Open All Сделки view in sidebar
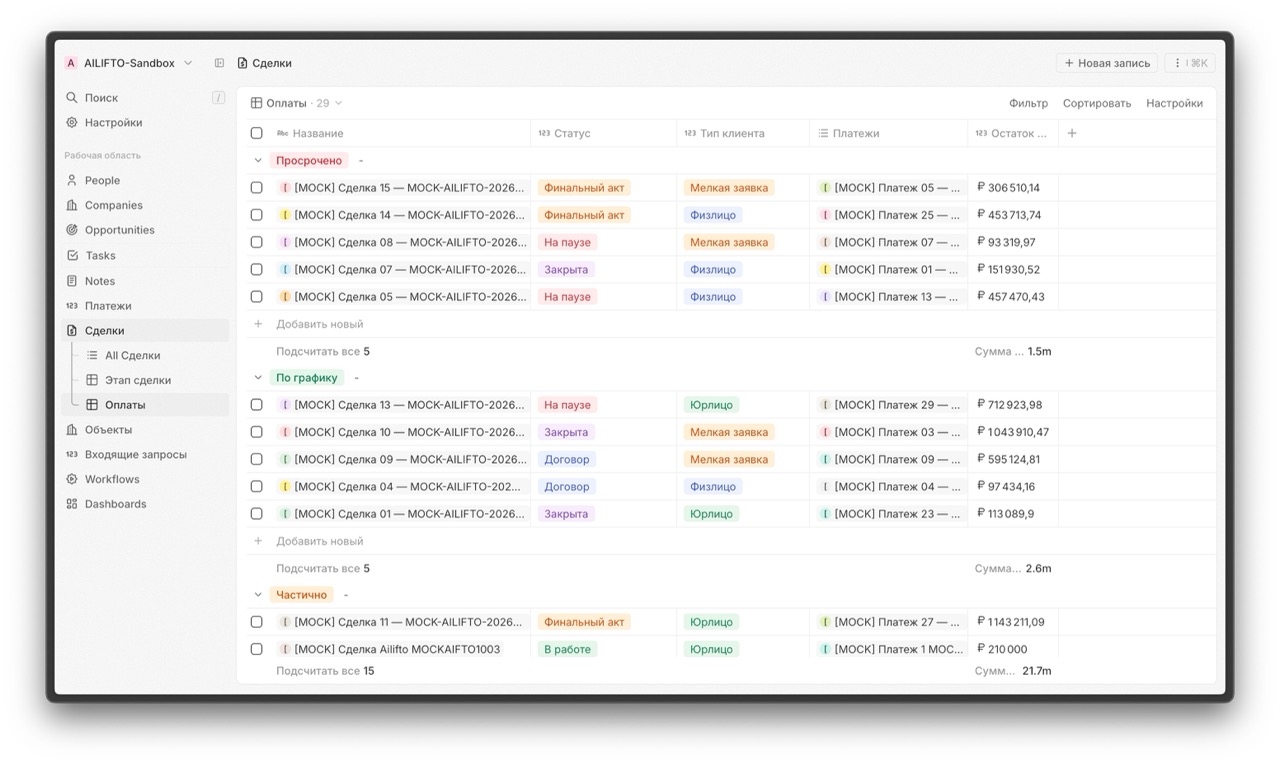The height and width of the screenshot is (763, 1280). [x=132, y=356]
